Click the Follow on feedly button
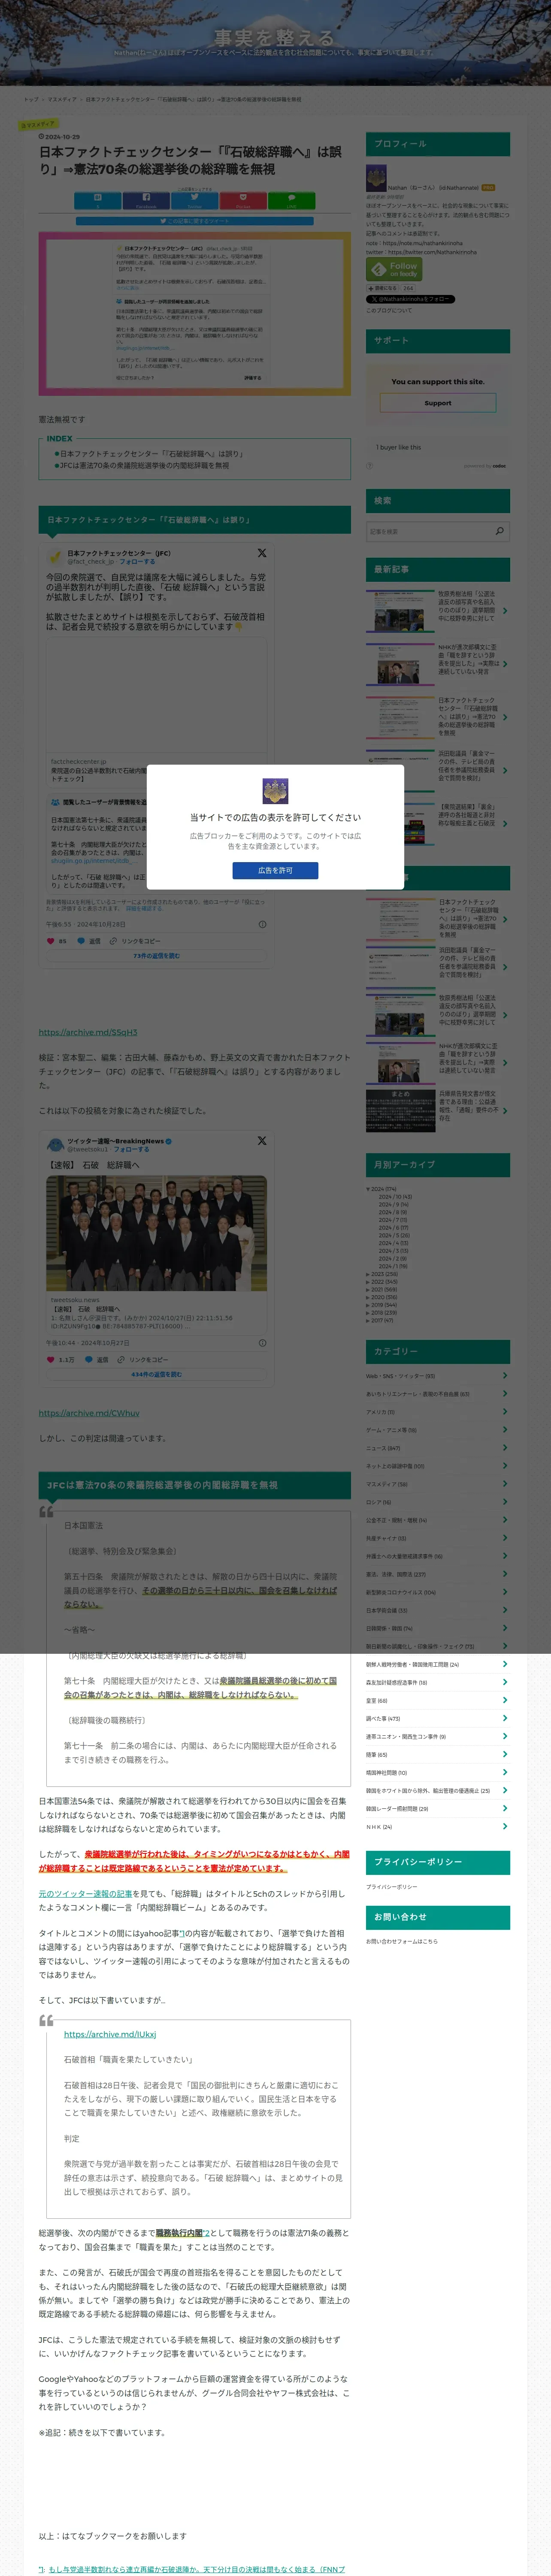Viewport: 551px width, 2576px height. (394, 269)
